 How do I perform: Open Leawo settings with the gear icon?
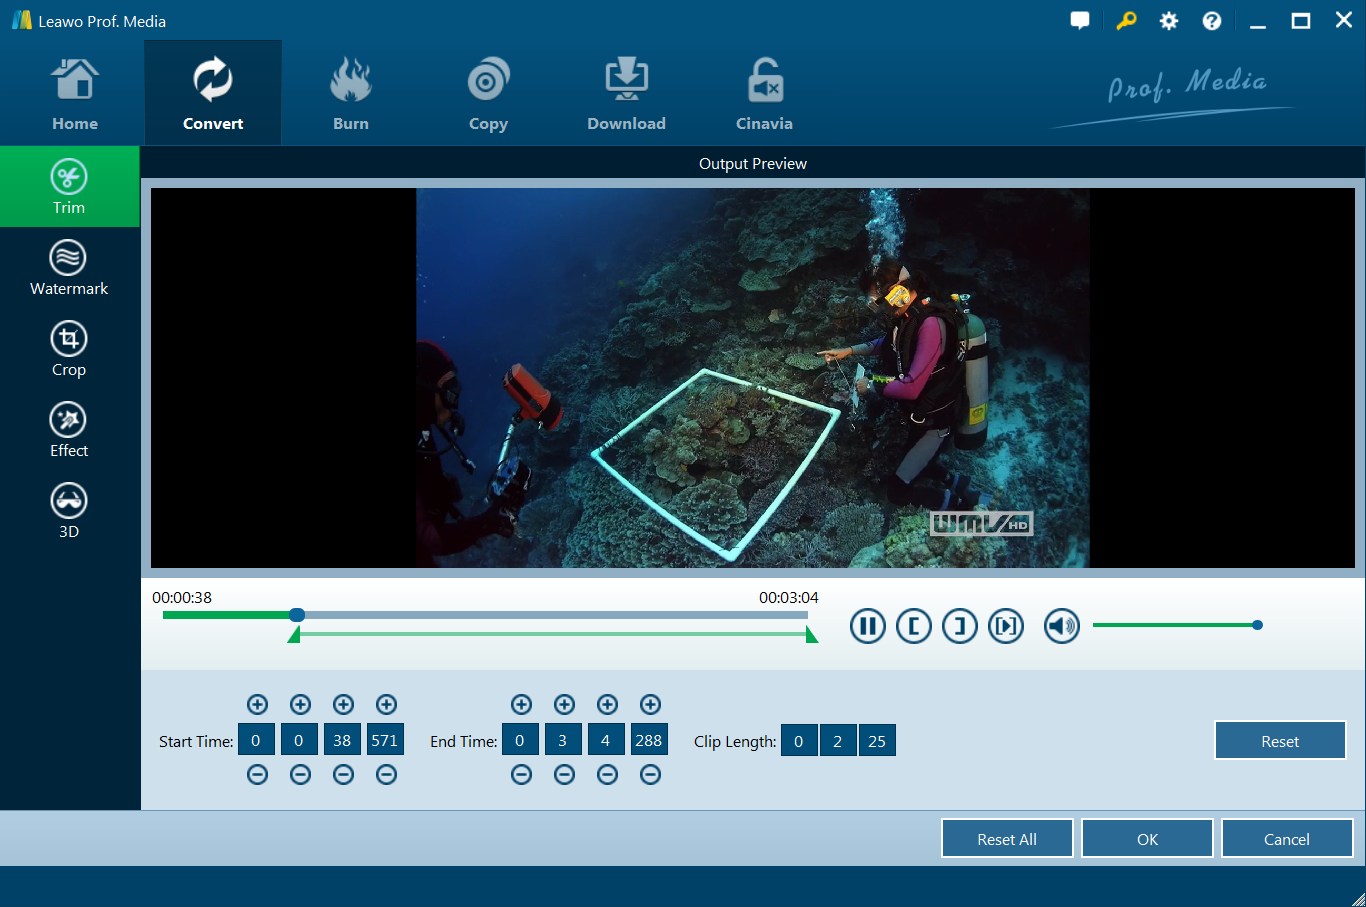[x=1168, y=20]
